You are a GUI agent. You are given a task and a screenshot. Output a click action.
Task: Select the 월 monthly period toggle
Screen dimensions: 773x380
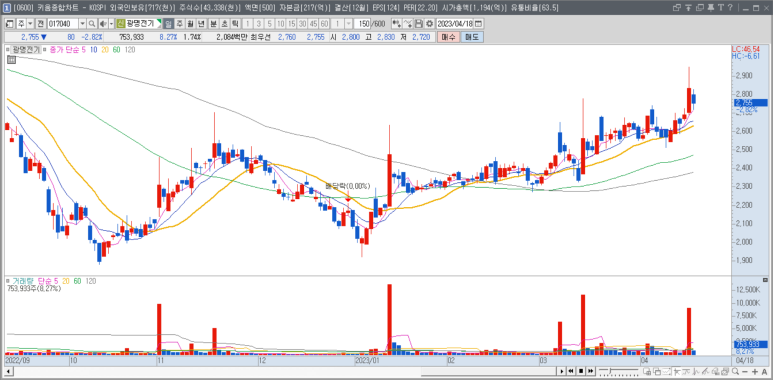coord(190,24)
